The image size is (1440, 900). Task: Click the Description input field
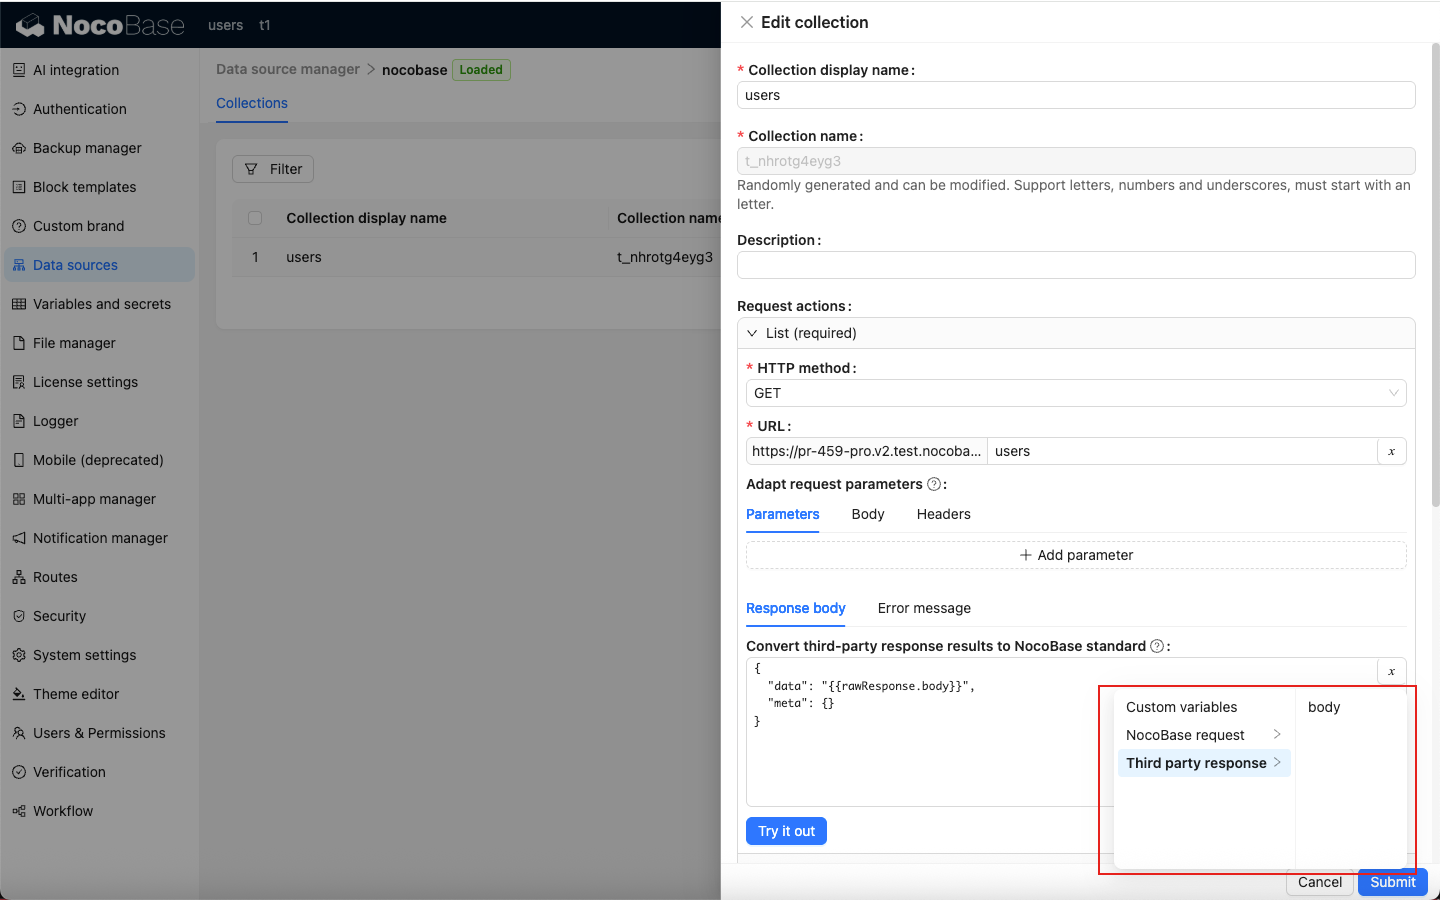1075,265
